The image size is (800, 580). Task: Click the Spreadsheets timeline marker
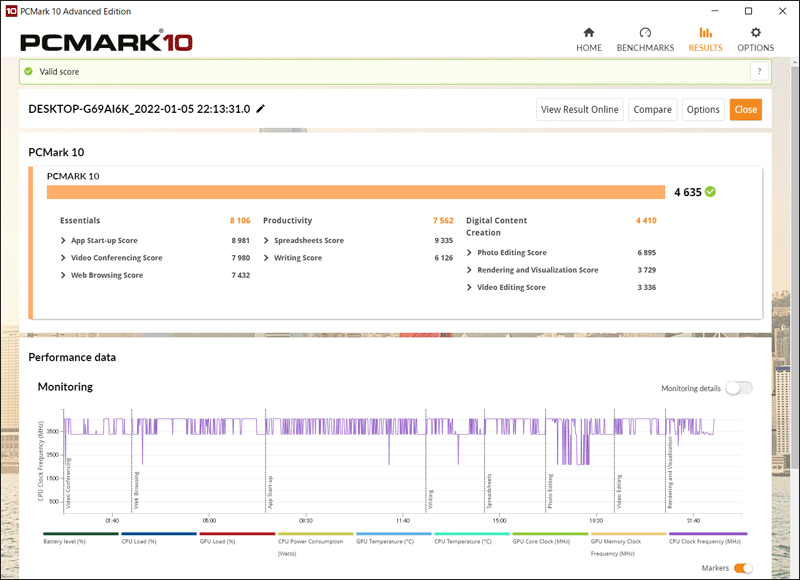pyautogui.click(x=489, y=491)
